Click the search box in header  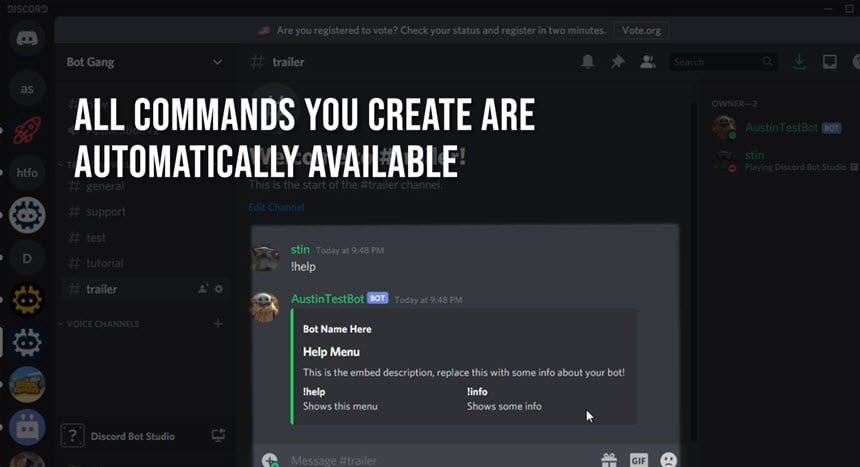click(723, 62)
